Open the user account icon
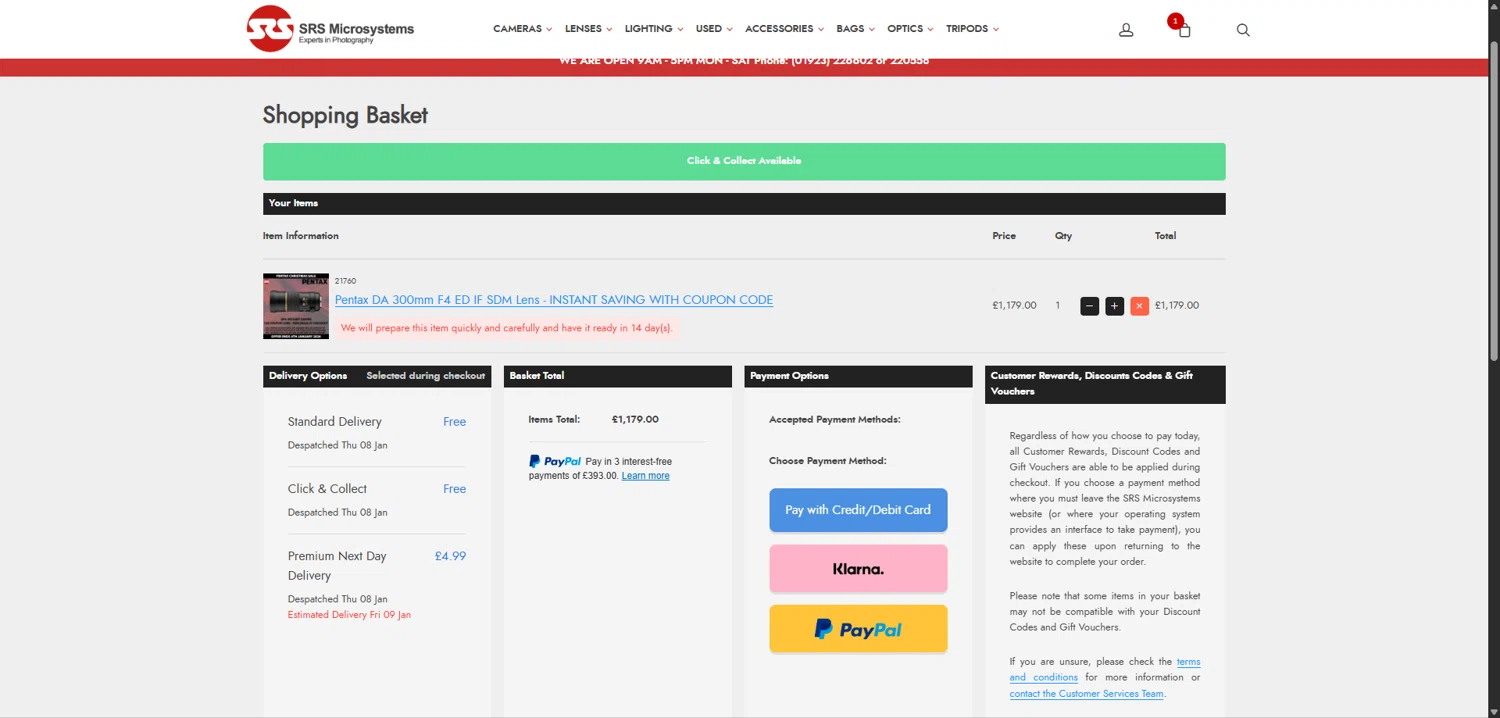 [x=1126, y=30]
